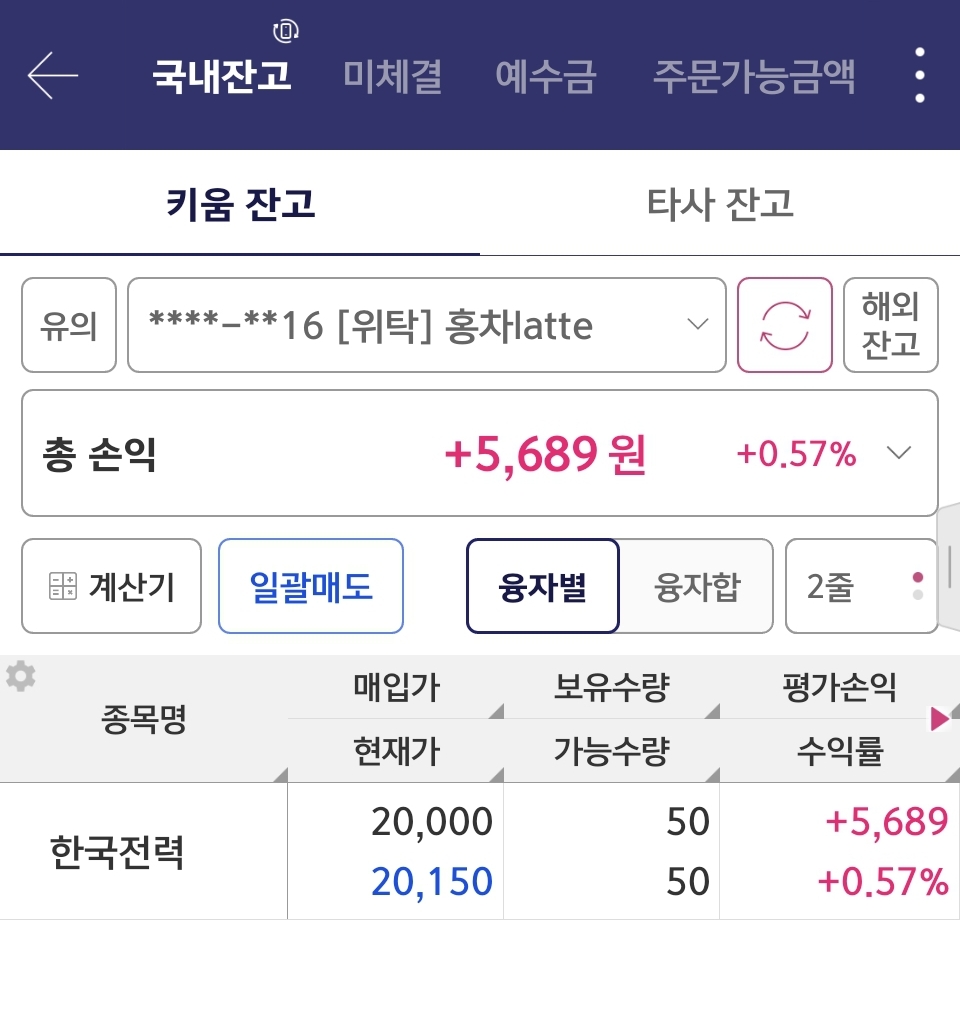Image resolution: width=960 pixels, height=1021 pixels.
Task: Select the 한국전력 stock row
Action: pos(117,852)
